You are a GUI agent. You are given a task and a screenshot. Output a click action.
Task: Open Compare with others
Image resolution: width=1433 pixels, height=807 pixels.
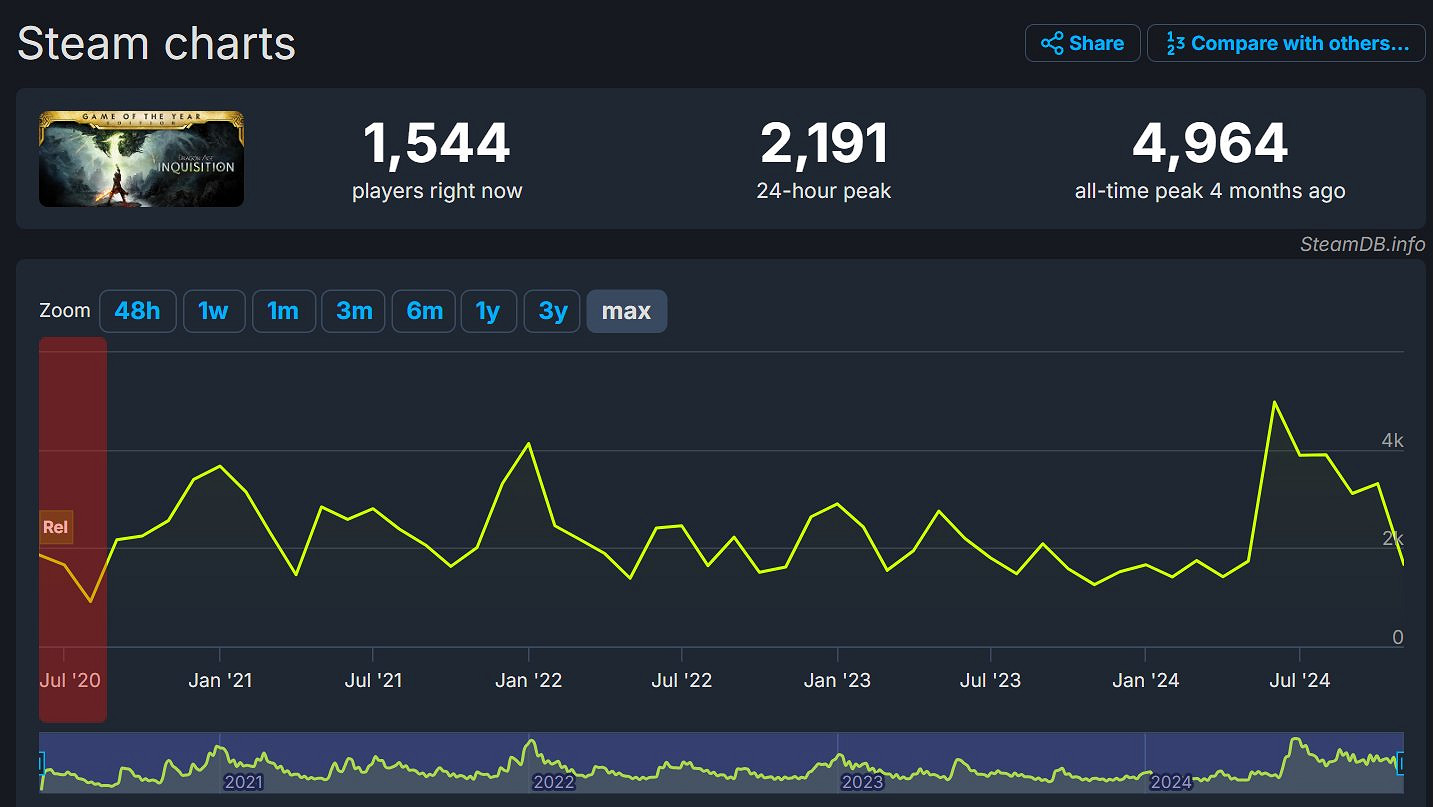[x=1286, y=43]
